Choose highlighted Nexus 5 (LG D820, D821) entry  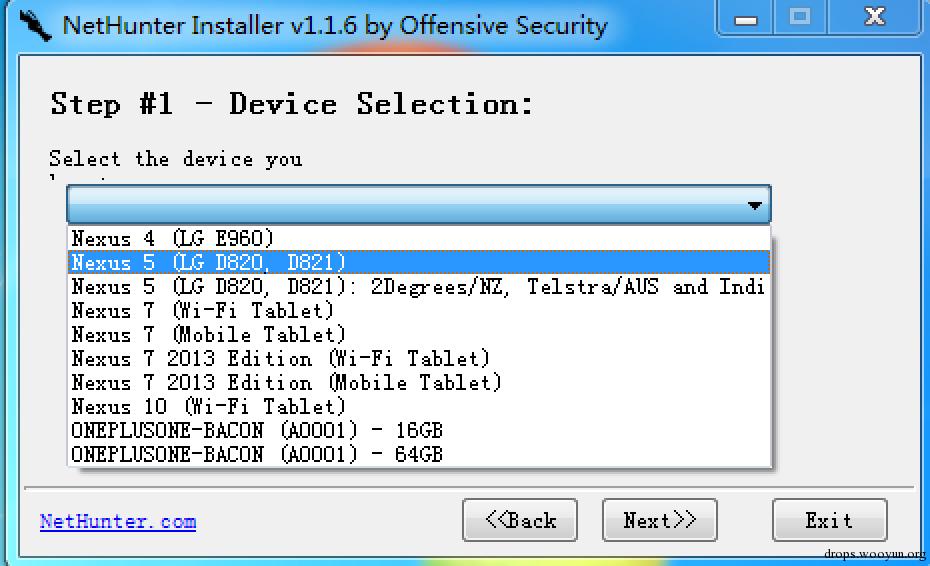pos(419,262)
